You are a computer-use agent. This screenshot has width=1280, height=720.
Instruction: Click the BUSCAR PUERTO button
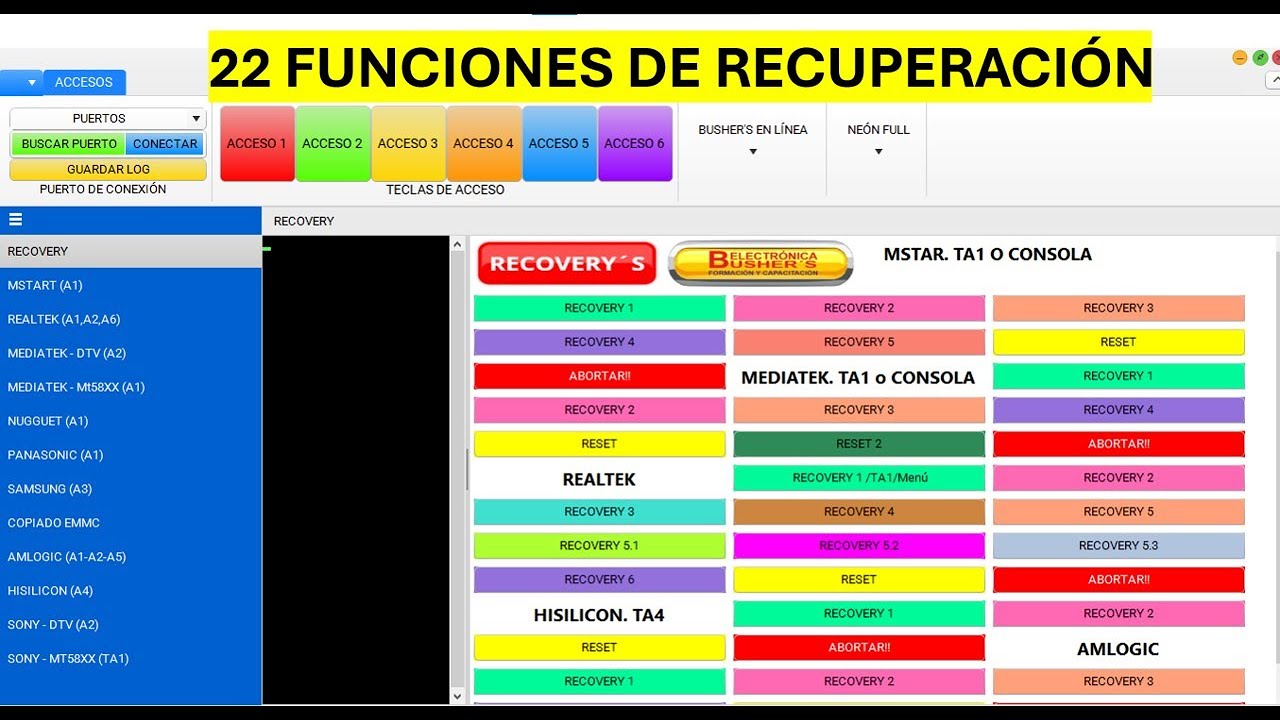[69, 144]
